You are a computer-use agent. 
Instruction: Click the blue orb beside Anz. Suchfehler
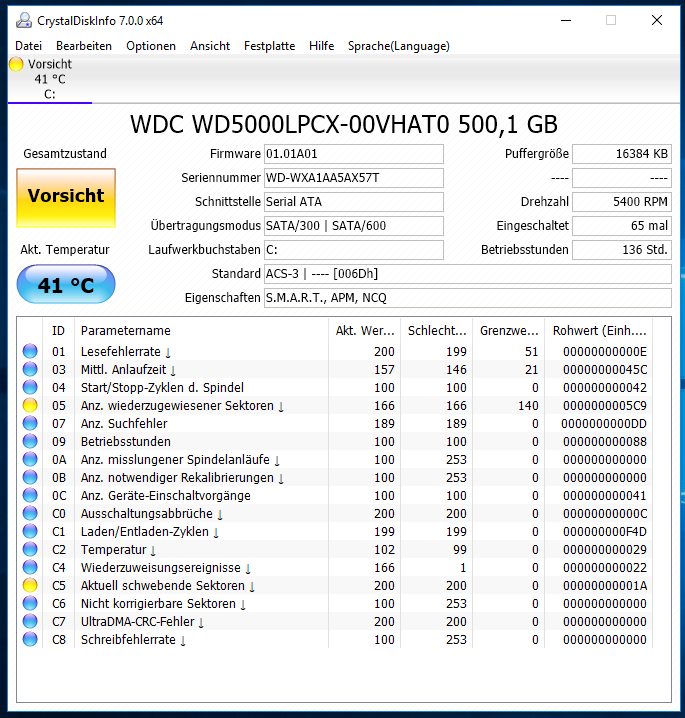(30, 423)
